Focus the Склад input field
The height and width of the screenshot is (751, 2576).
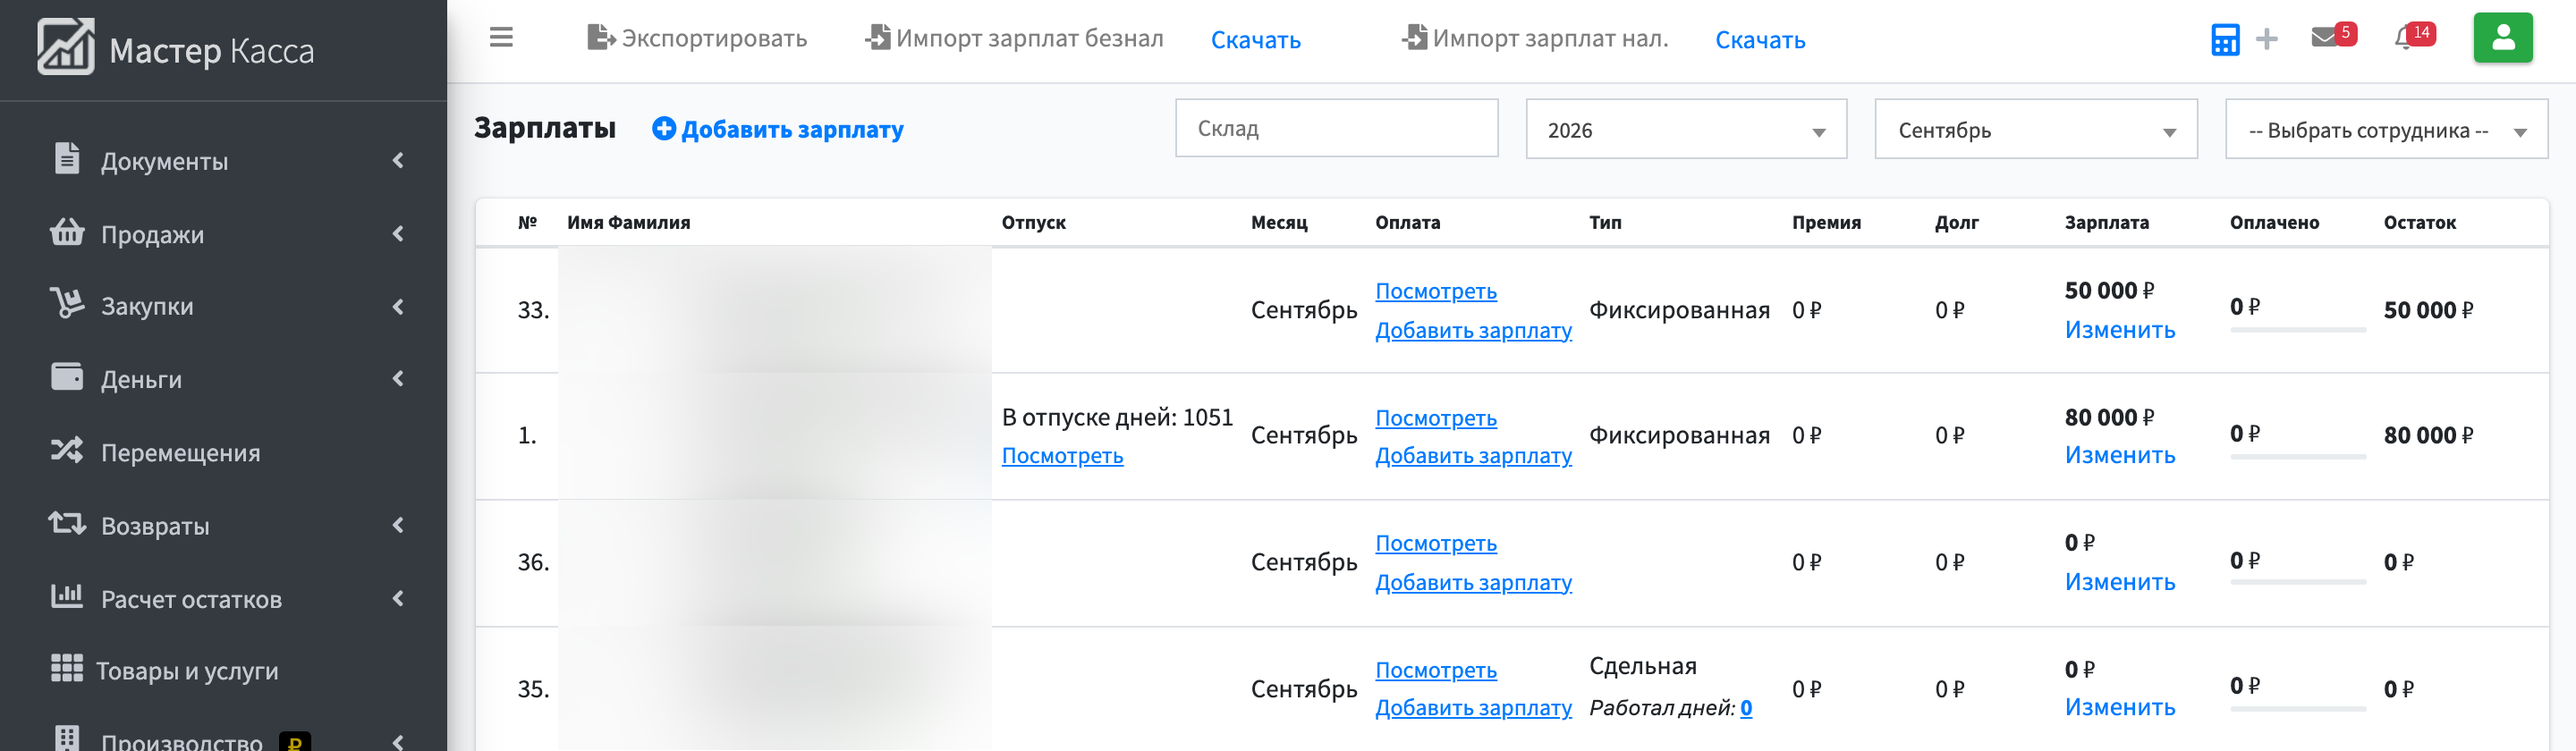coord(1336,128)
